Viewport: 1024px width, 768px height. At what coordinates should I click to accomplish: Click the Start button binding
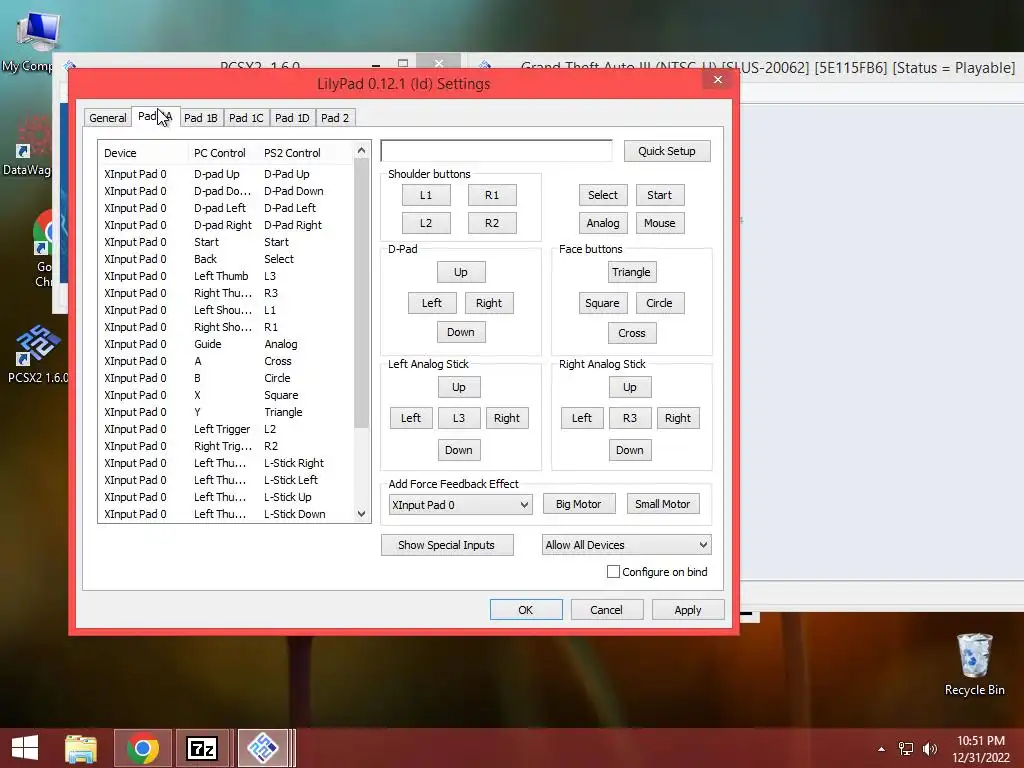660,195
